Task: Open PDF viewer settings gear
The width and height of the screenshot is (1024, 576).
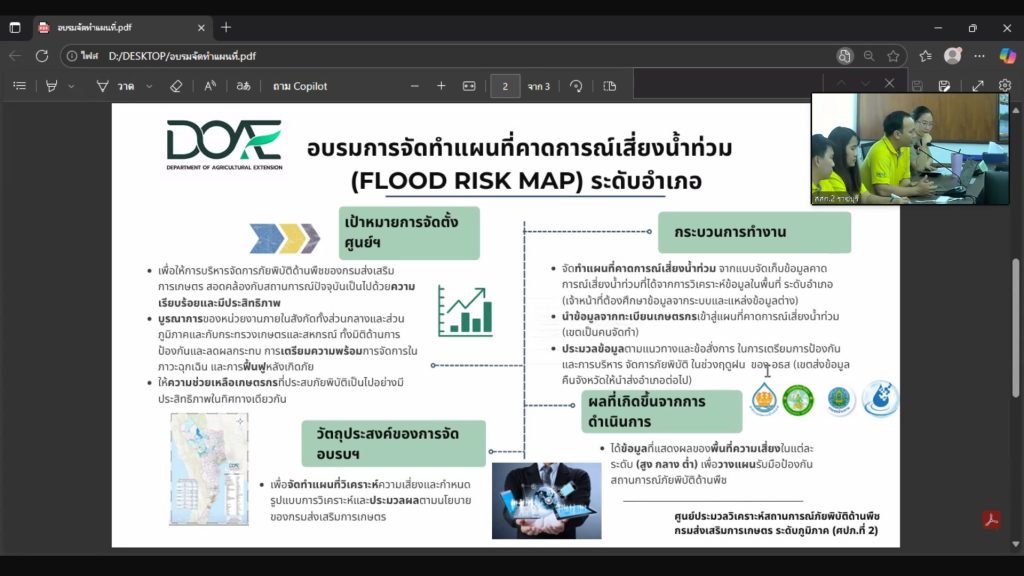Action: (1005, 86)
